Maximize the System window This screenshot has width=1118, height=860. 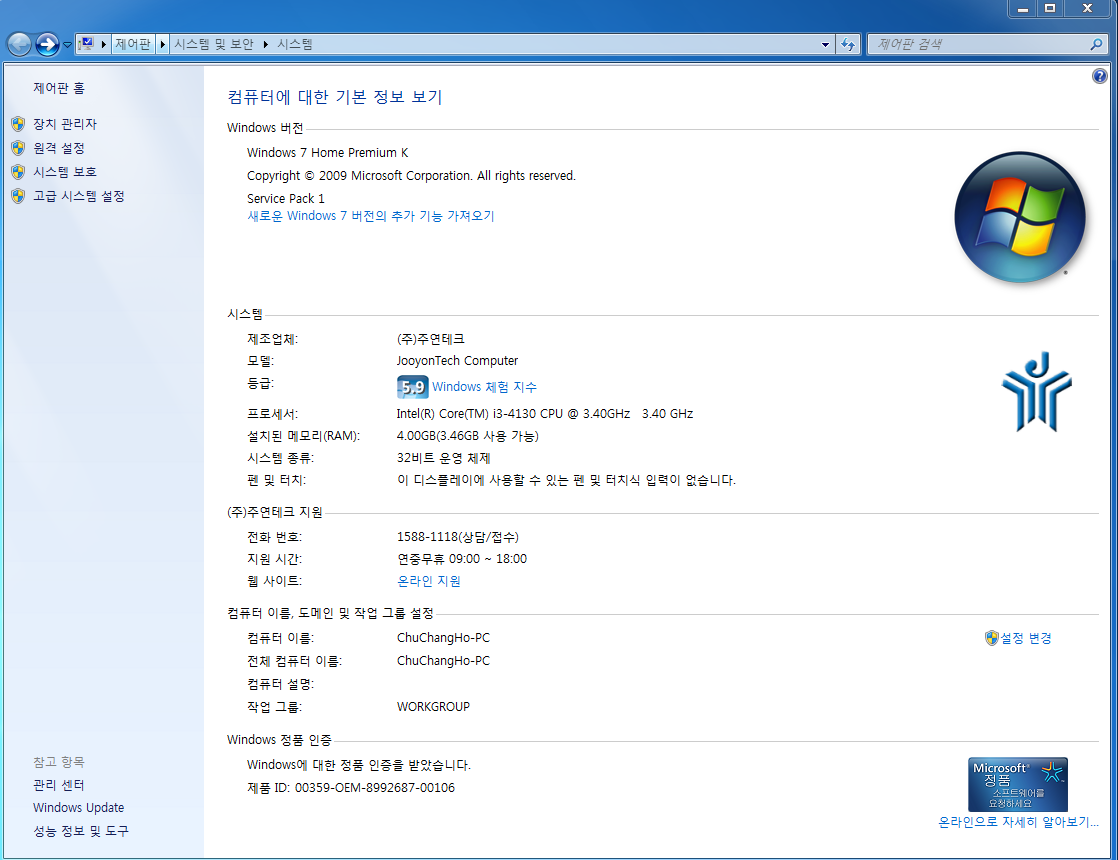(1050, 9)
